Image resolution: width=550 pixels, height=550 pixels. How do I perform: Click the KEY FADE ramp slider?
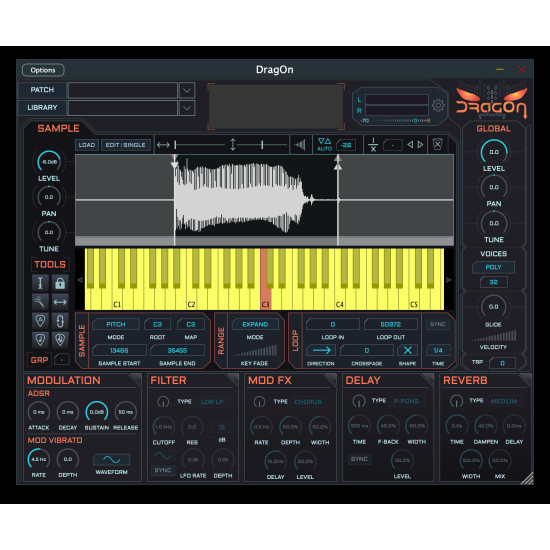tap(255, 351)
